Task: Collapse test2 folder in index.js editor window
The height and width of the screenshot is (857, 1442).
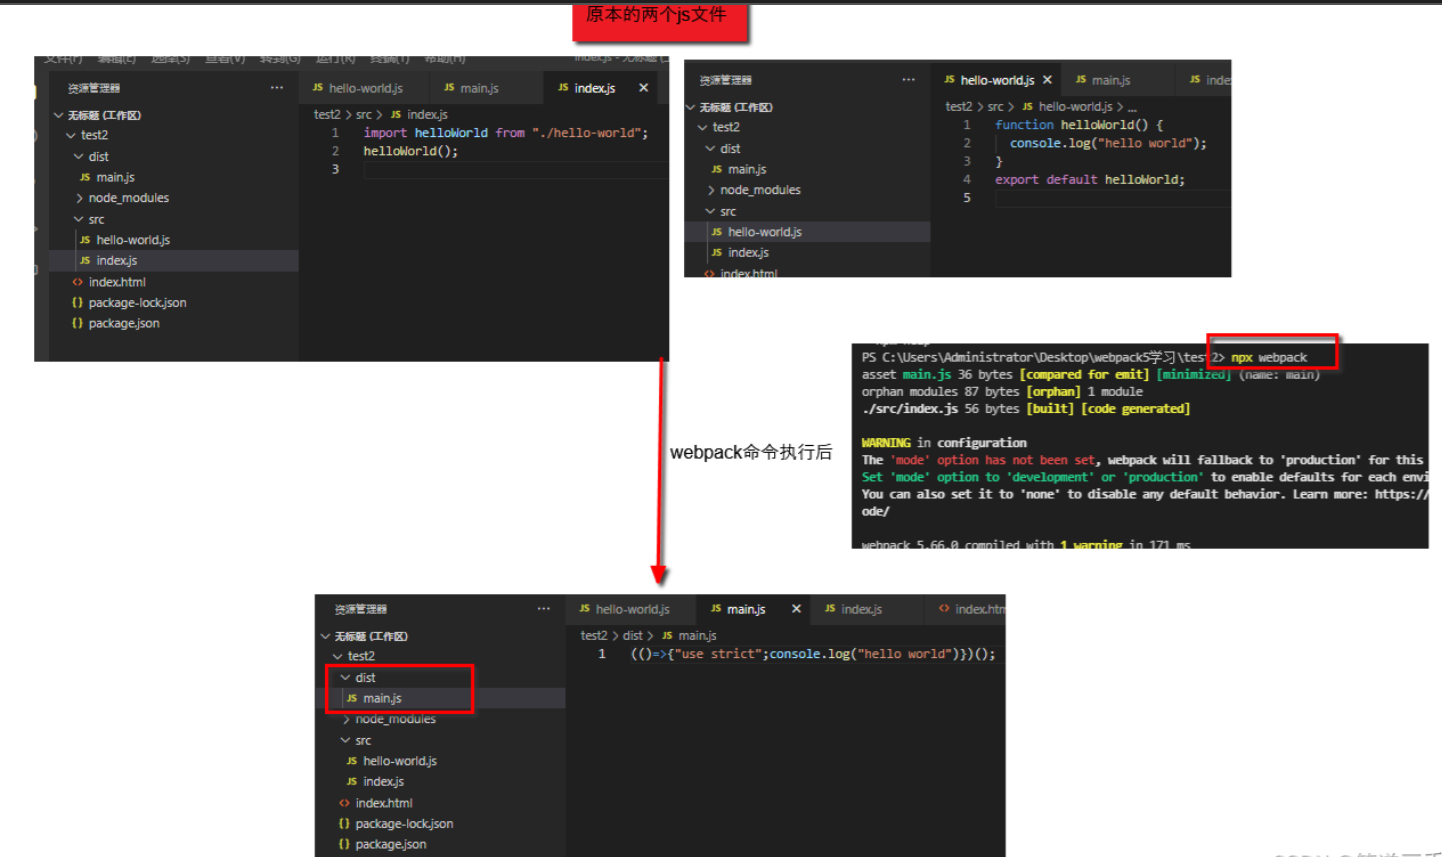Action: click(x=70, y=135)
